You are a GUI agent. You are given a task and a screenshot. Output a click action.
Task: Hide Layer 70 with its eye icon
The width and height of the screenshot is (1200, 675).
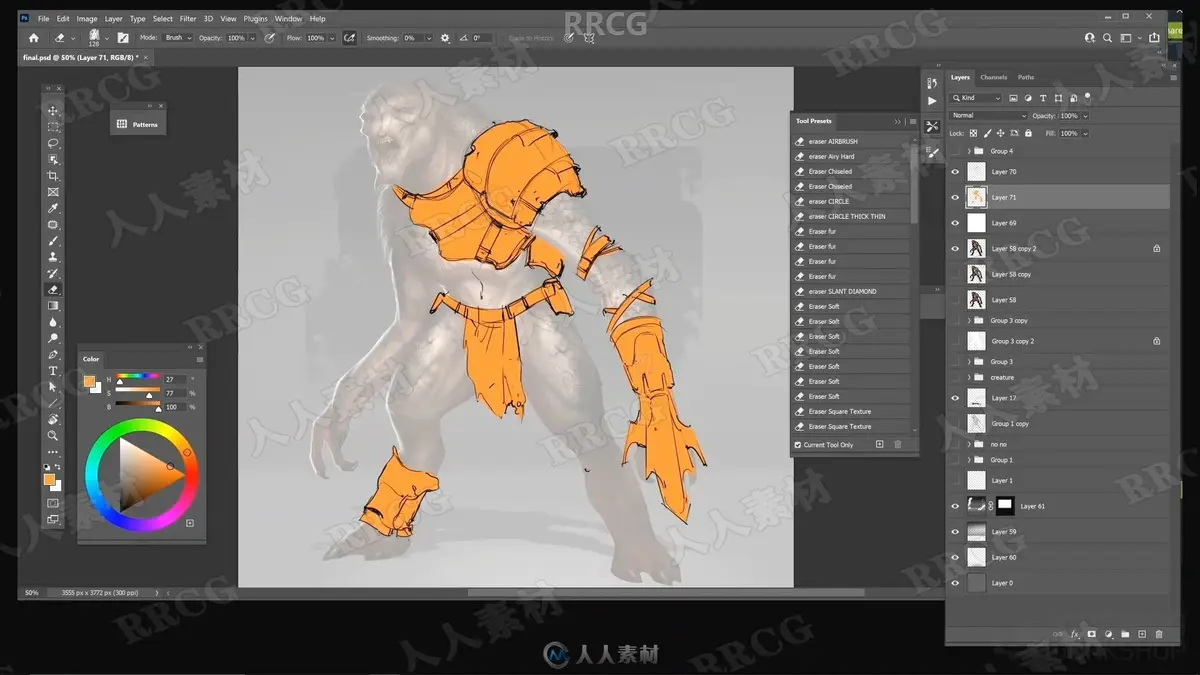(955, 172)
